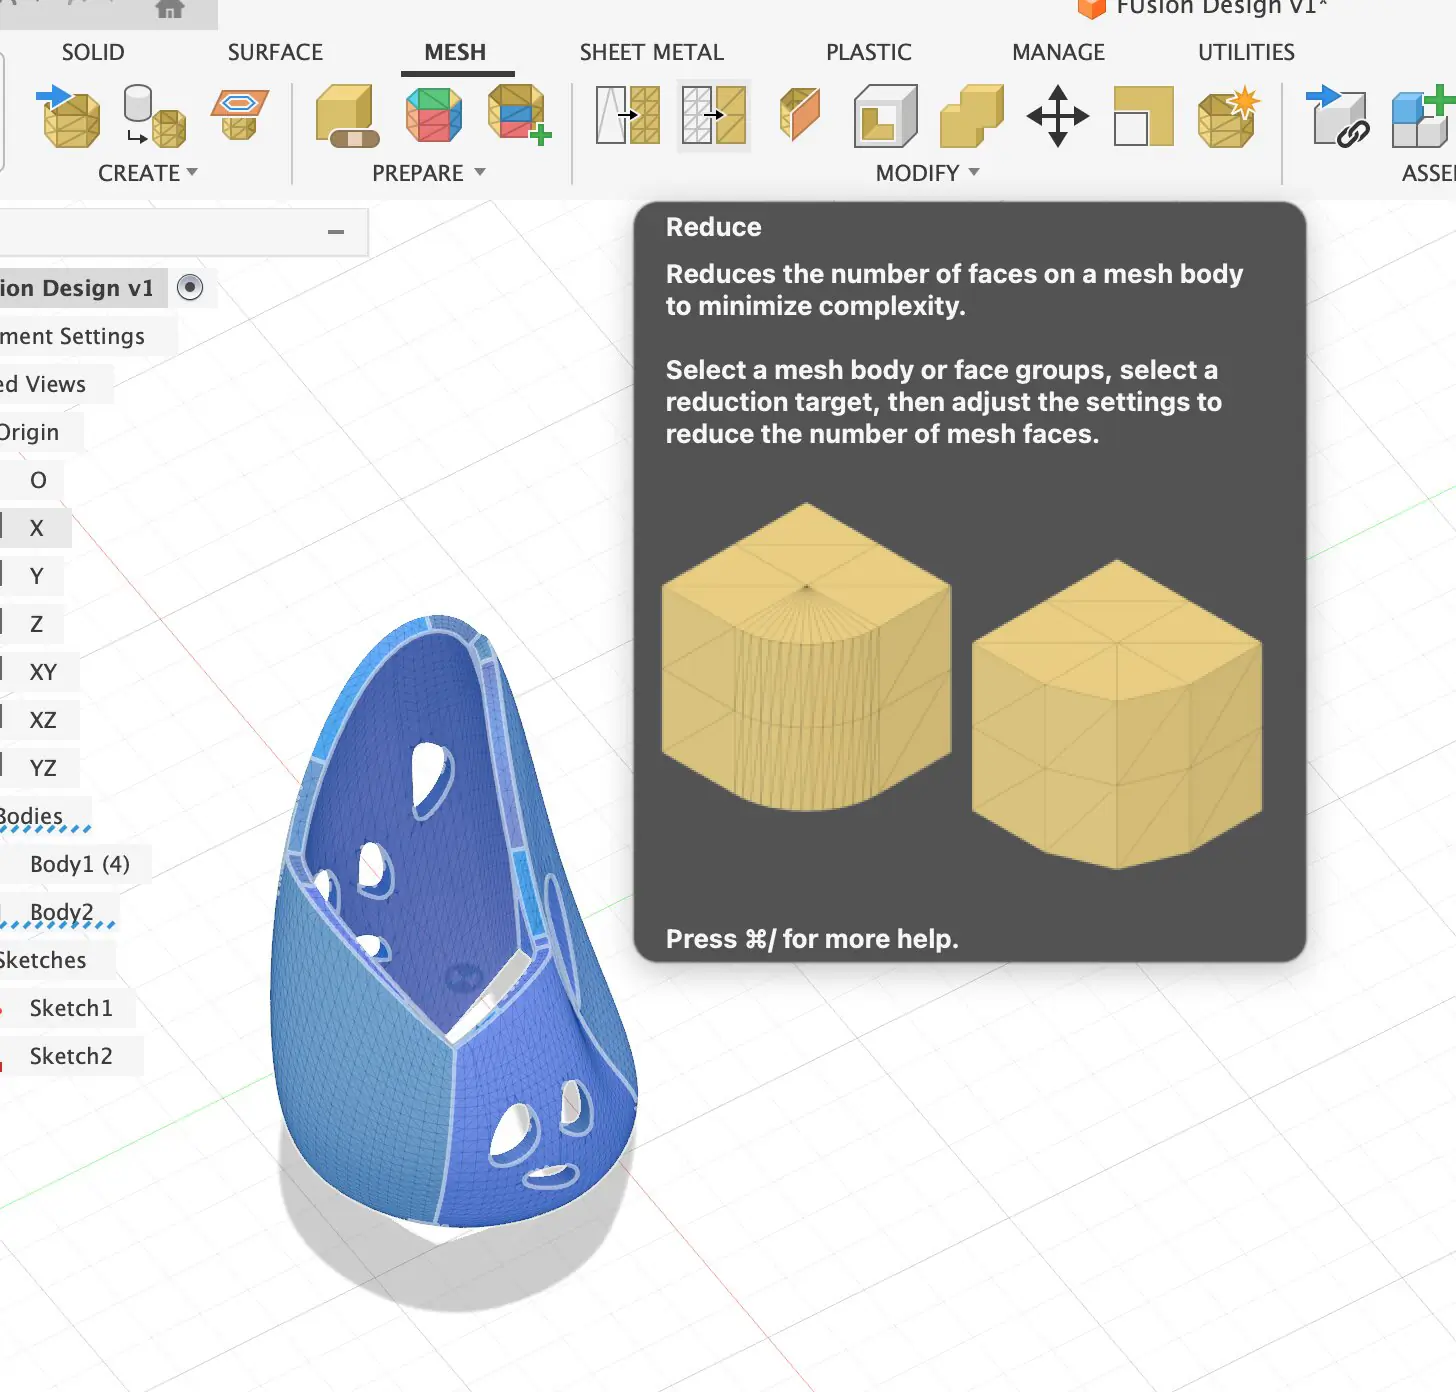Select the Insert Mesh tool

point(68,118)
